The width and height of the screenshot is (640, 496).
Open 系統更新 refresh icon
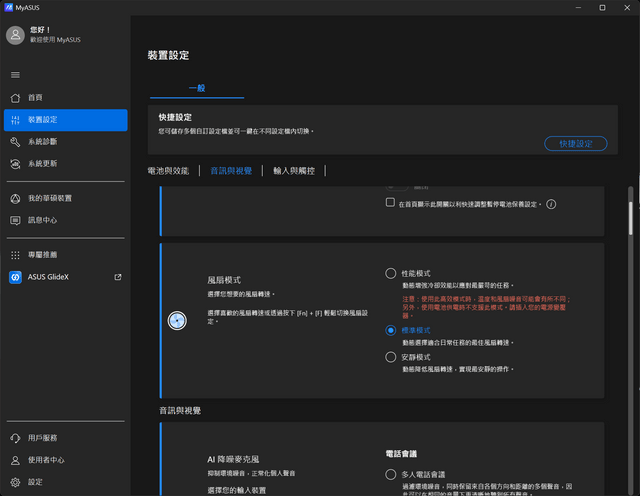pos(15,164)
